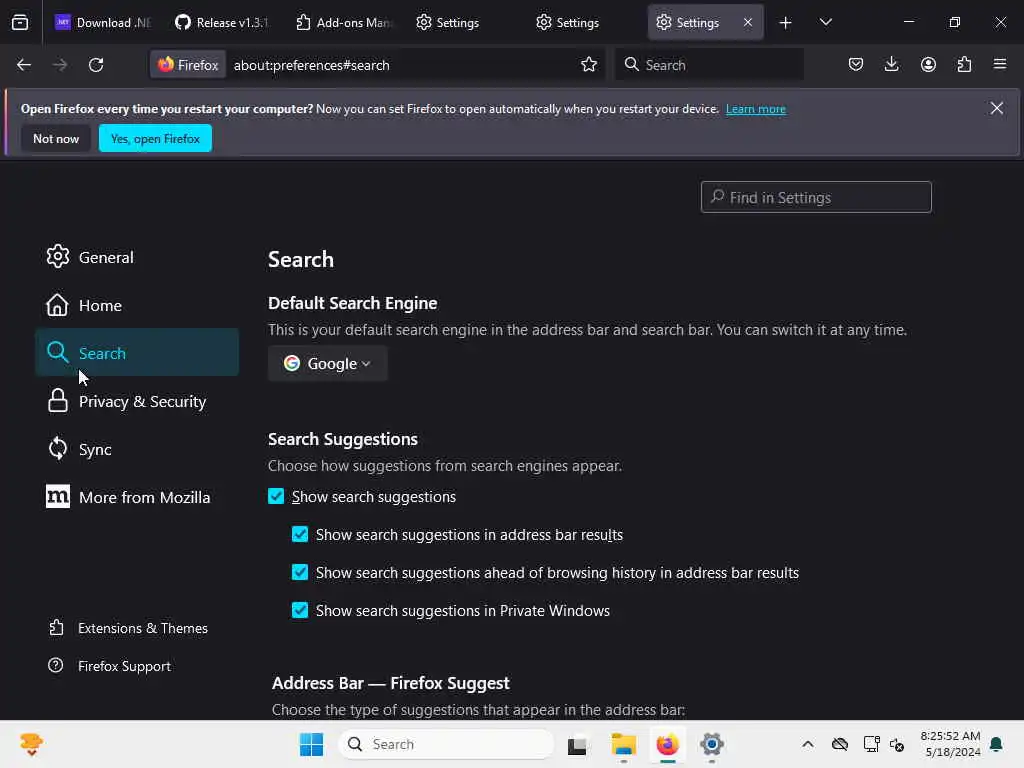Viewport: 1024px width, 768px height.
Task: Open Privacy & Security settings
Action: [137, 401]
